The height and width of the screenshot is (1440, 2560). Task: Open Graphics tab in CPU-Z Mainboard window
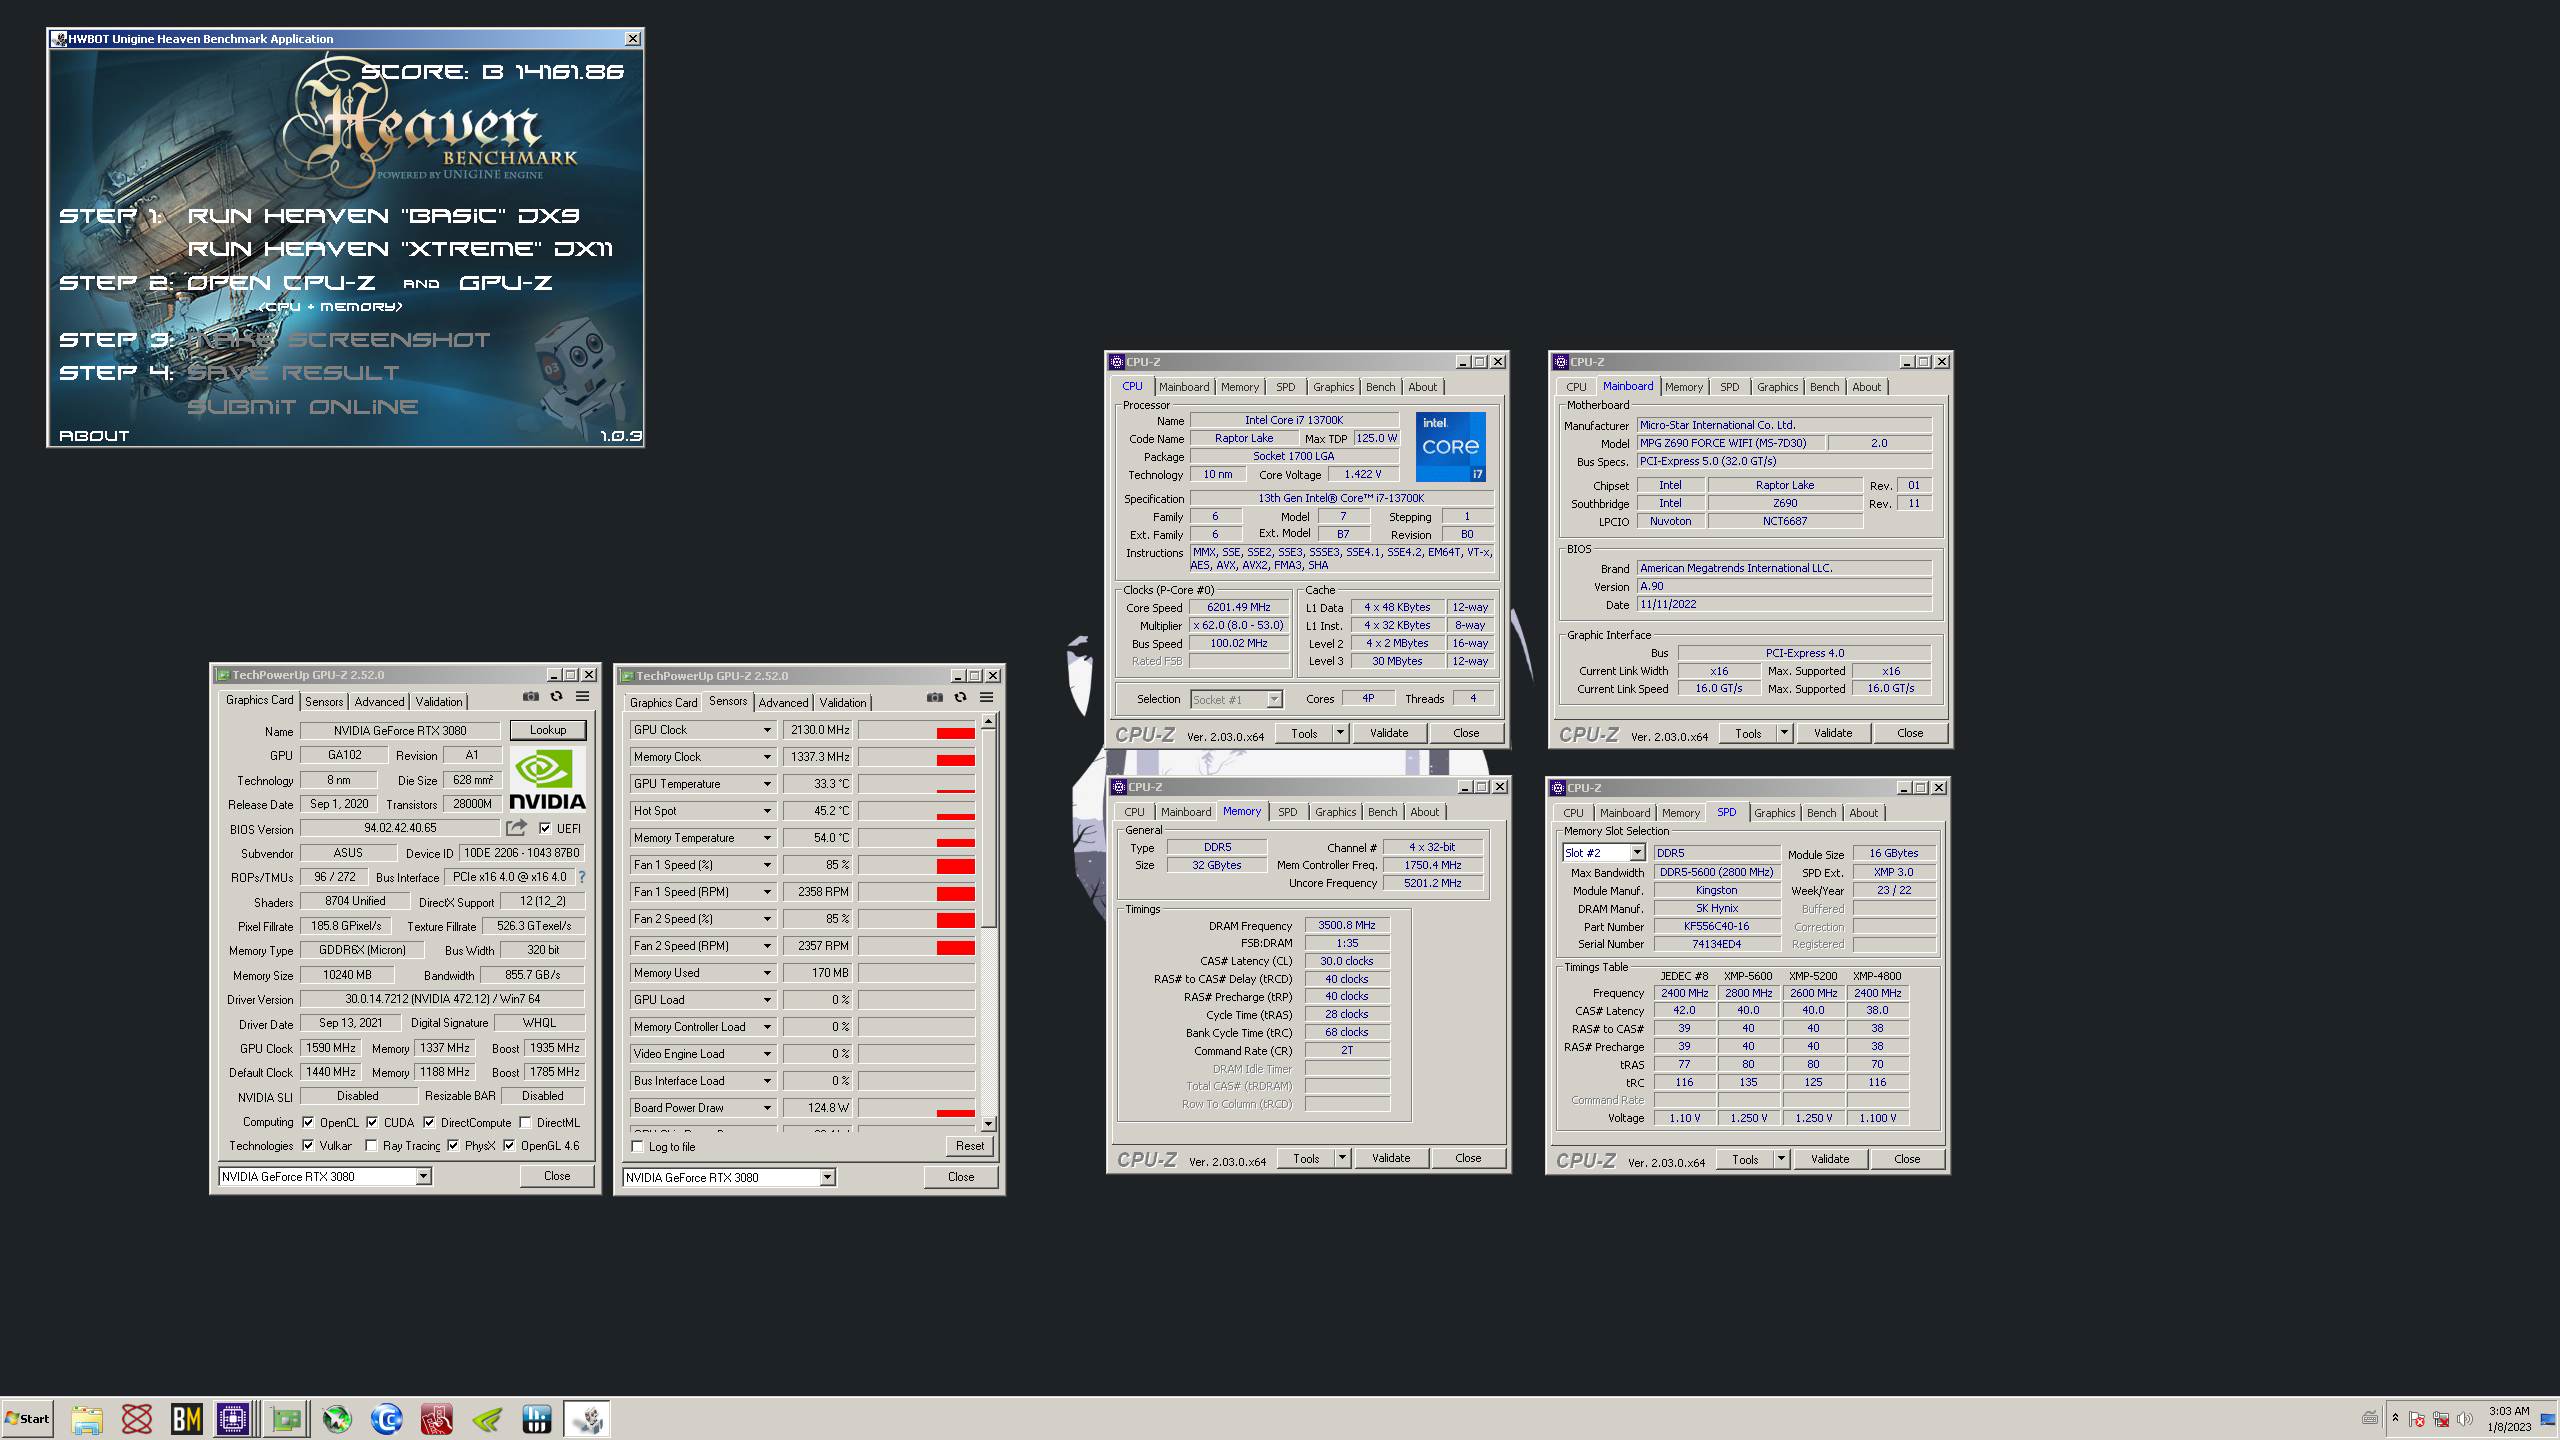click(1777, 387)
